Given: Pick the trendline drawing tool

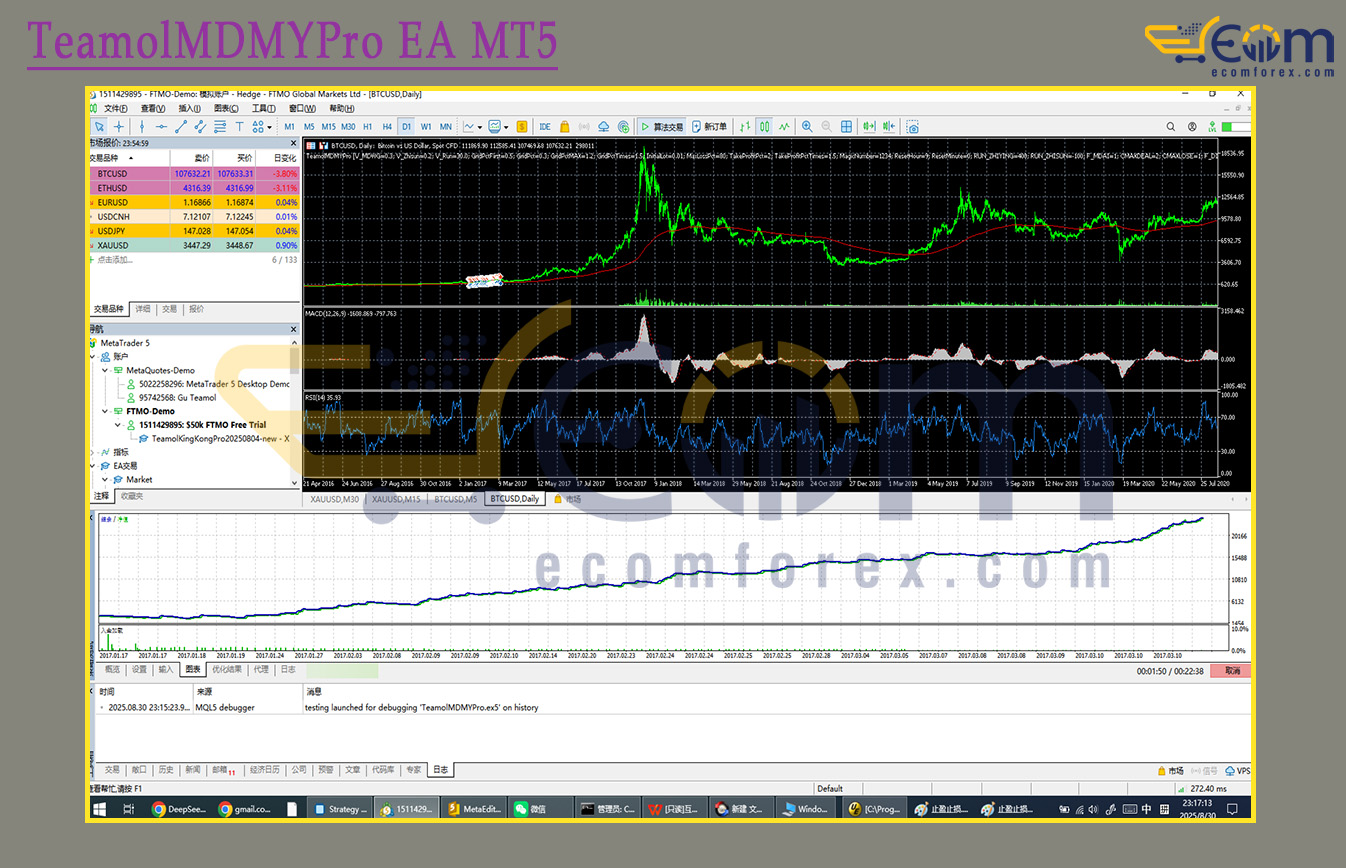Looking at the screenshot, I should [181, 127].
